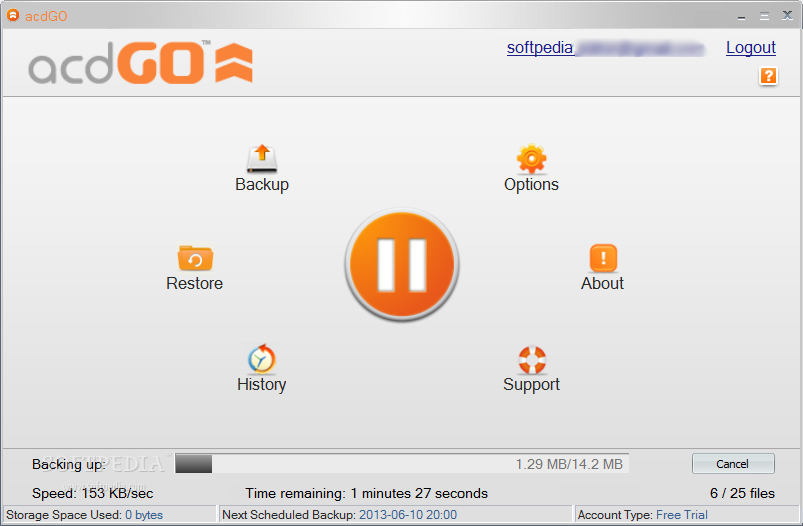803x526 pixels.
Task: Click the 6 / 25 files counter
Action: (742, 493)
